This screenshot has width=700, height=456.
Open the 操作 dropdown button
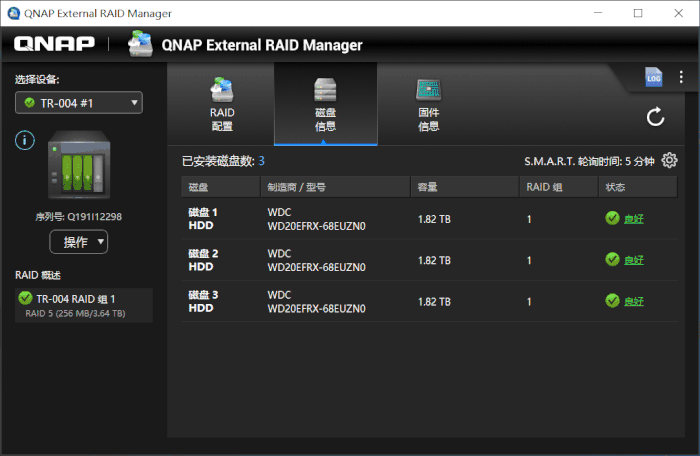[x=79, y=242]
